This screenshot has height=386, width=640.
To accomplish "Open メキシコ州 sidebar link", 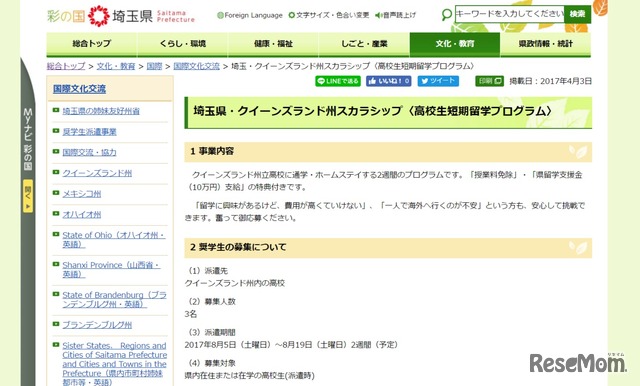I will point(82,194).
